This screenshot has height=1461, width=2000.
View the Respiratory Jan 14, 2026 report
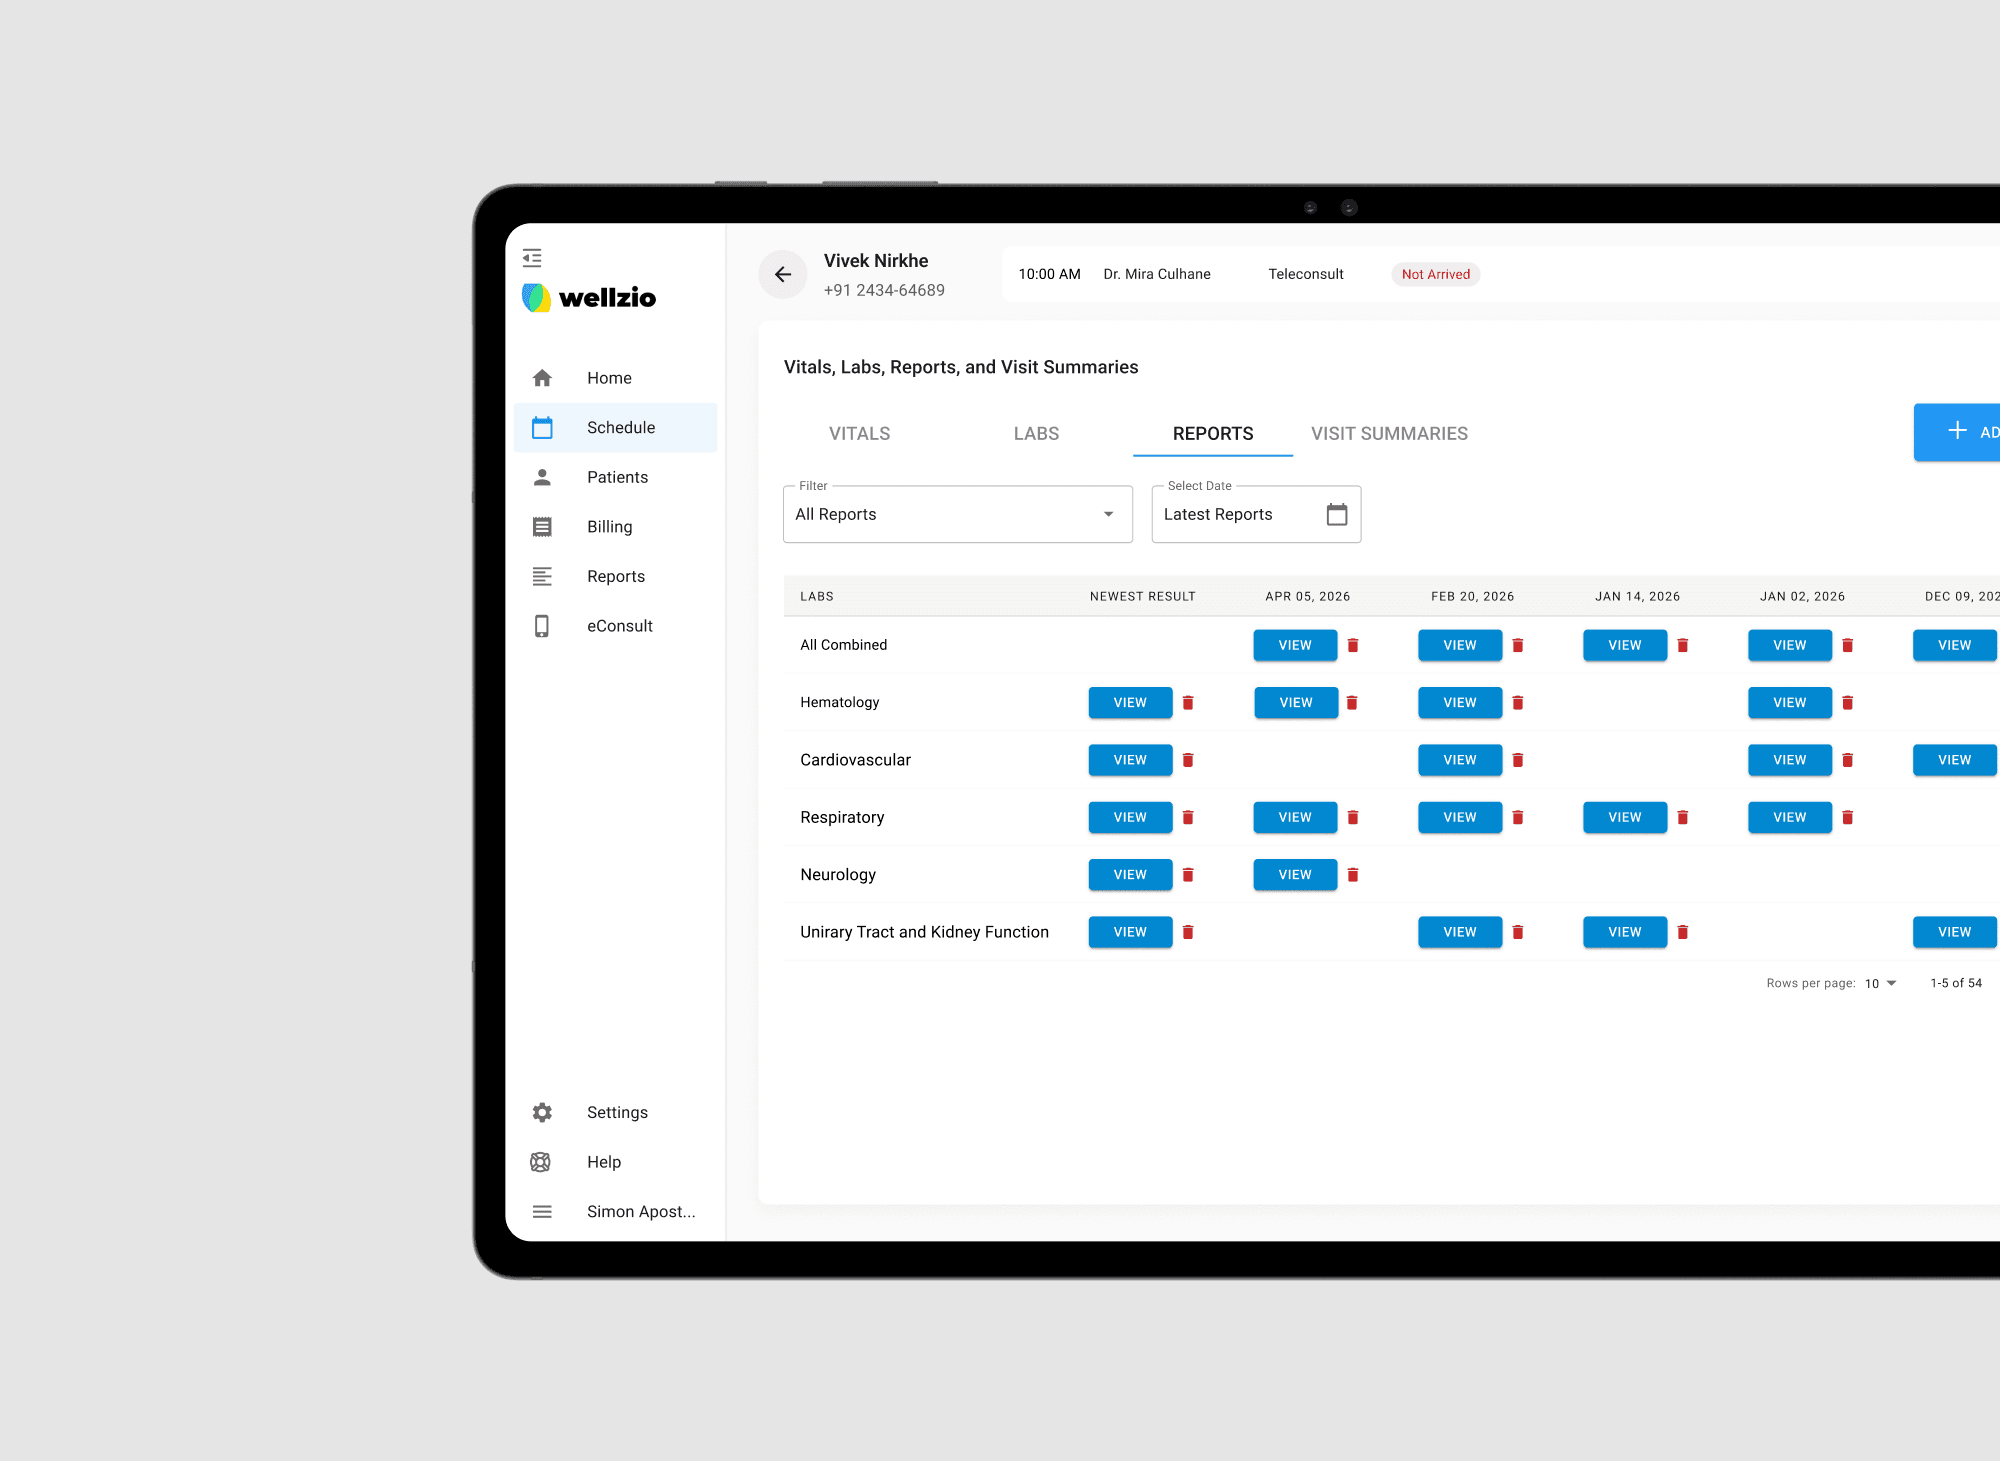(x=1624, y=817)
